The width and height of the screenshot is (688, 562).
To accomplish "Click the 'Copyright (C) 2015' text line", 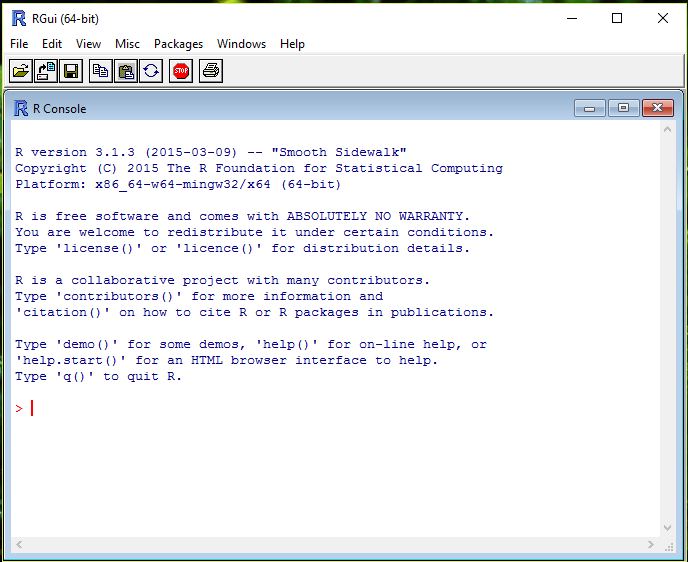I will click(x=259, y=168).
